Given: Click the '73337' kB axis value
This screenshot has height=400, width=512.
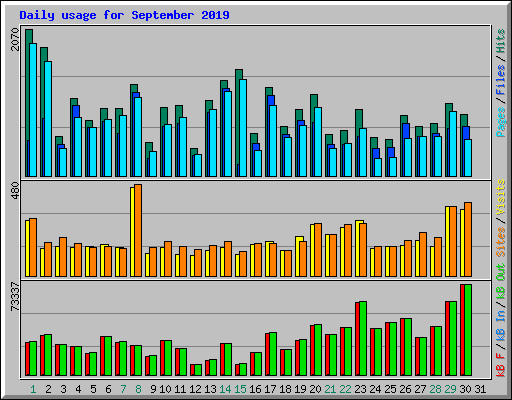Looking at the screenshot, I should [15, 297].
